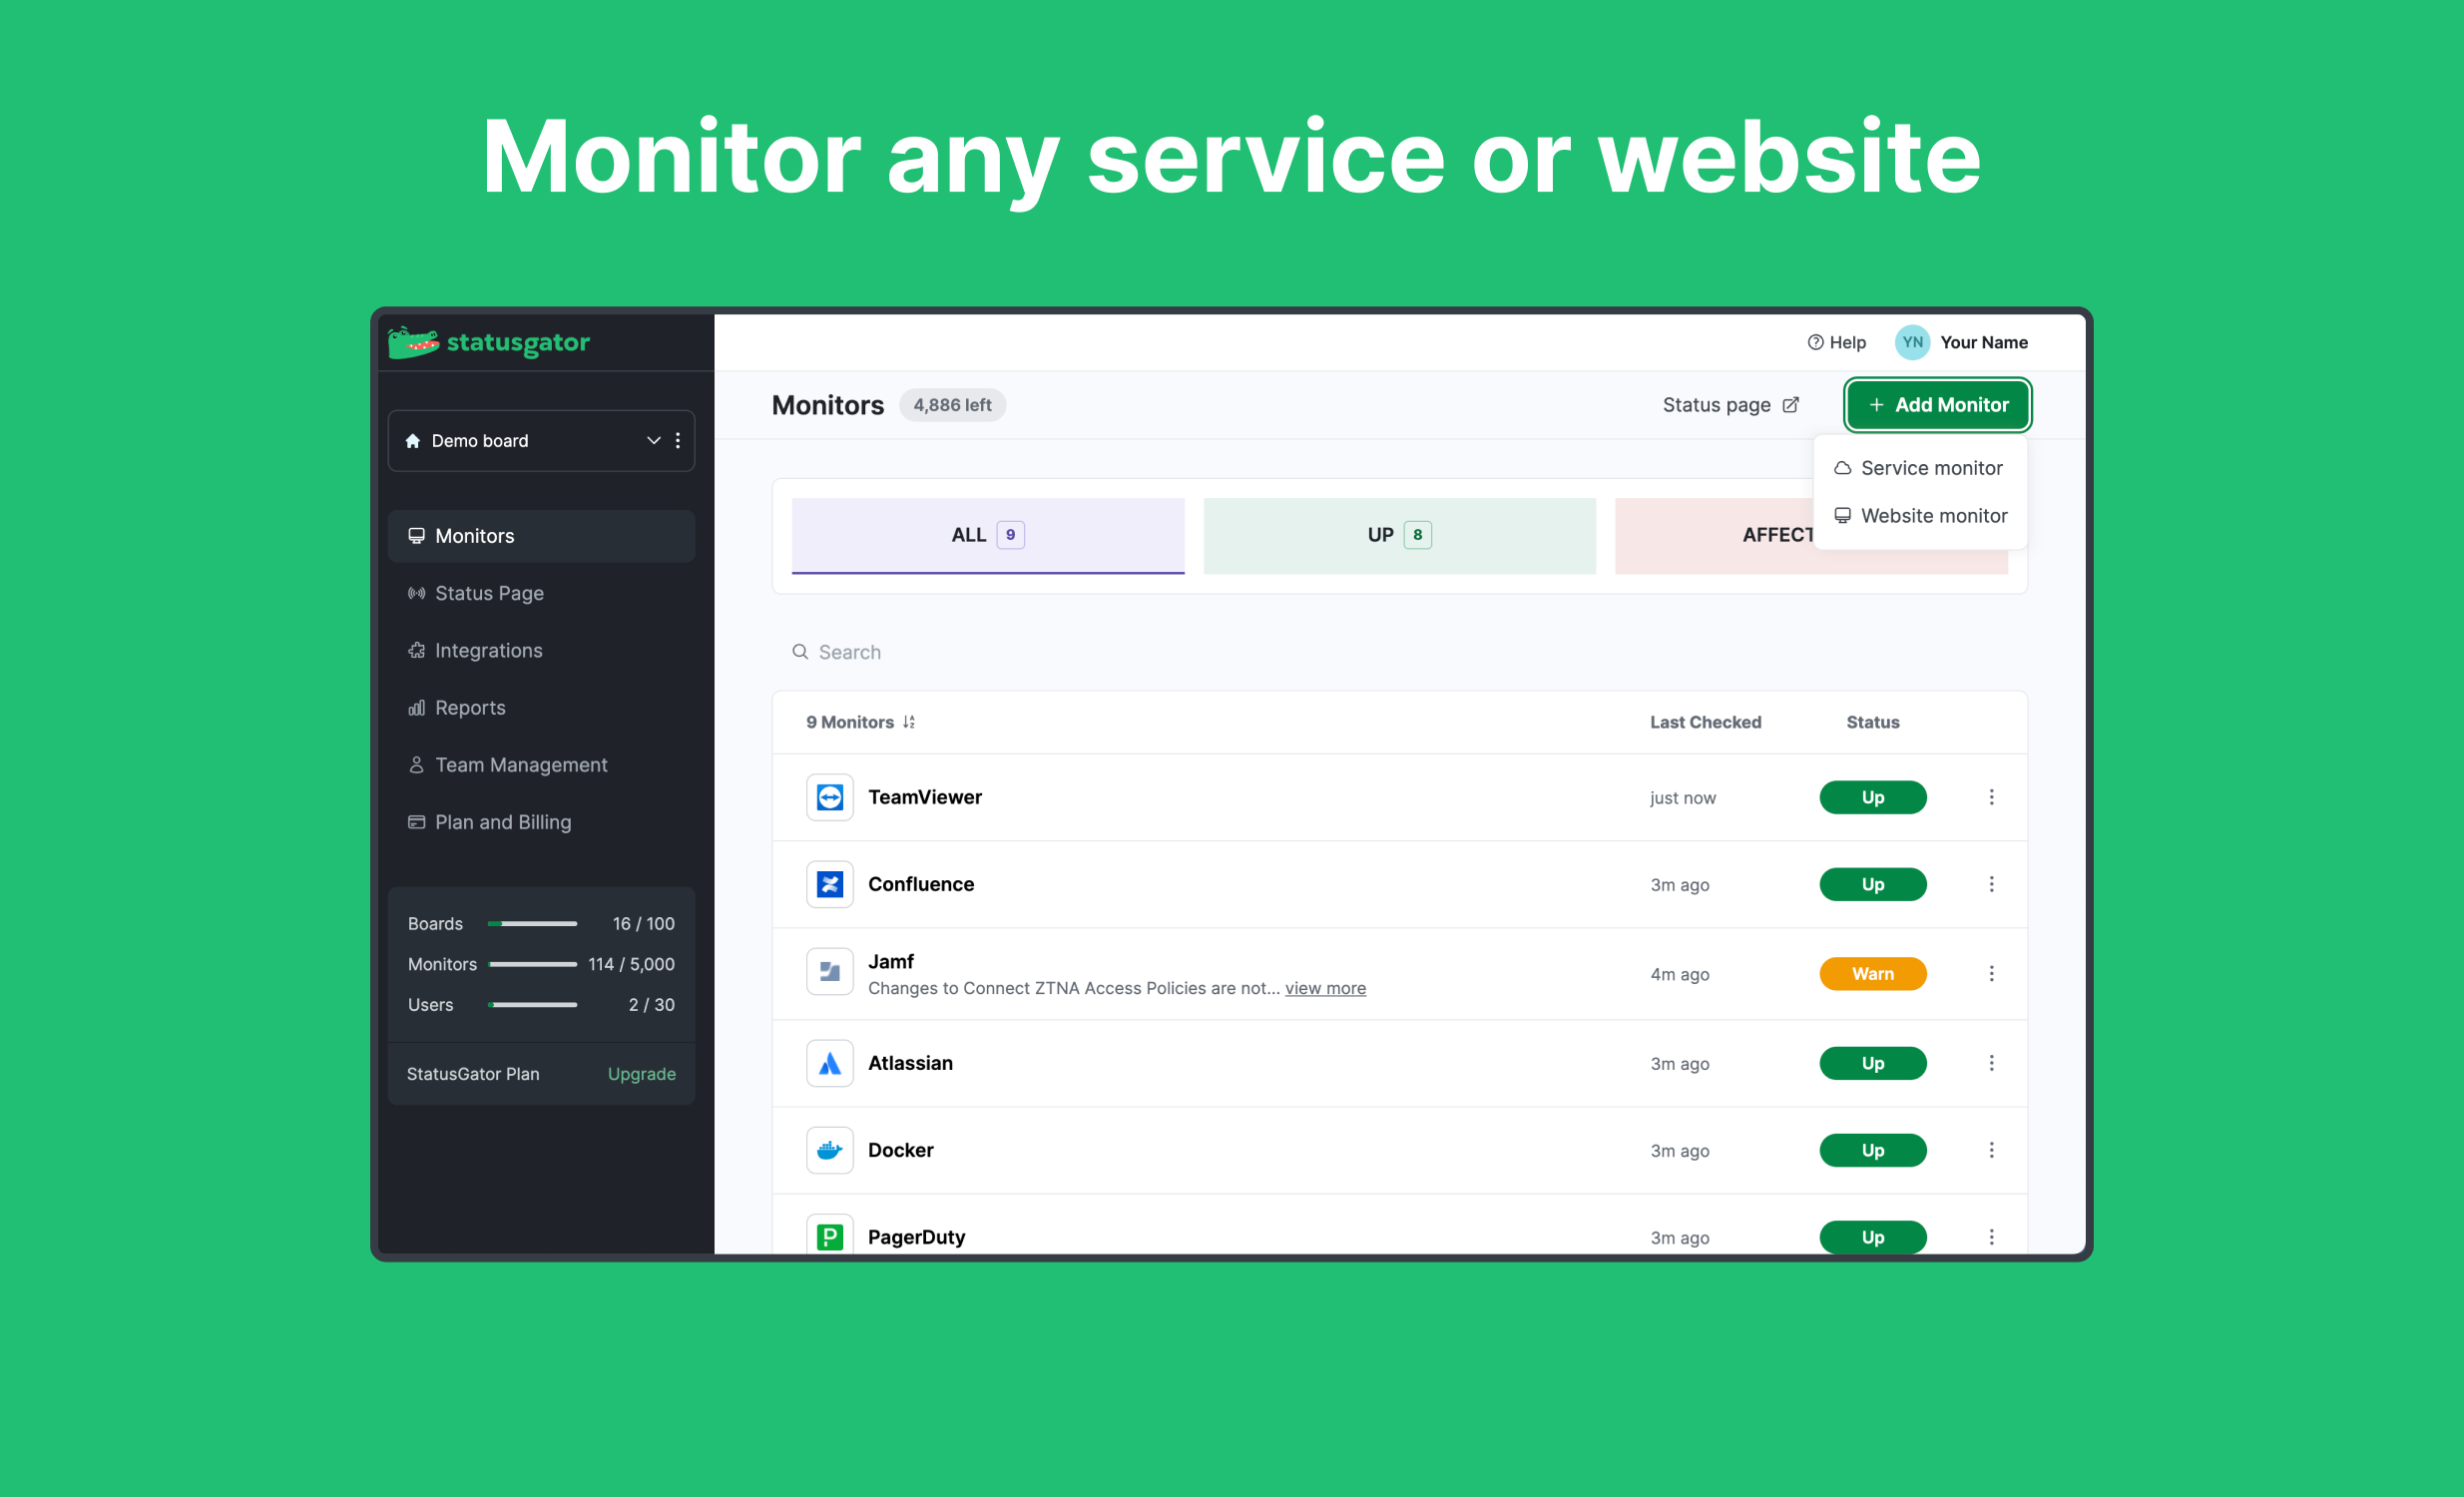Open the Integrations section

(x=487, y=650)
